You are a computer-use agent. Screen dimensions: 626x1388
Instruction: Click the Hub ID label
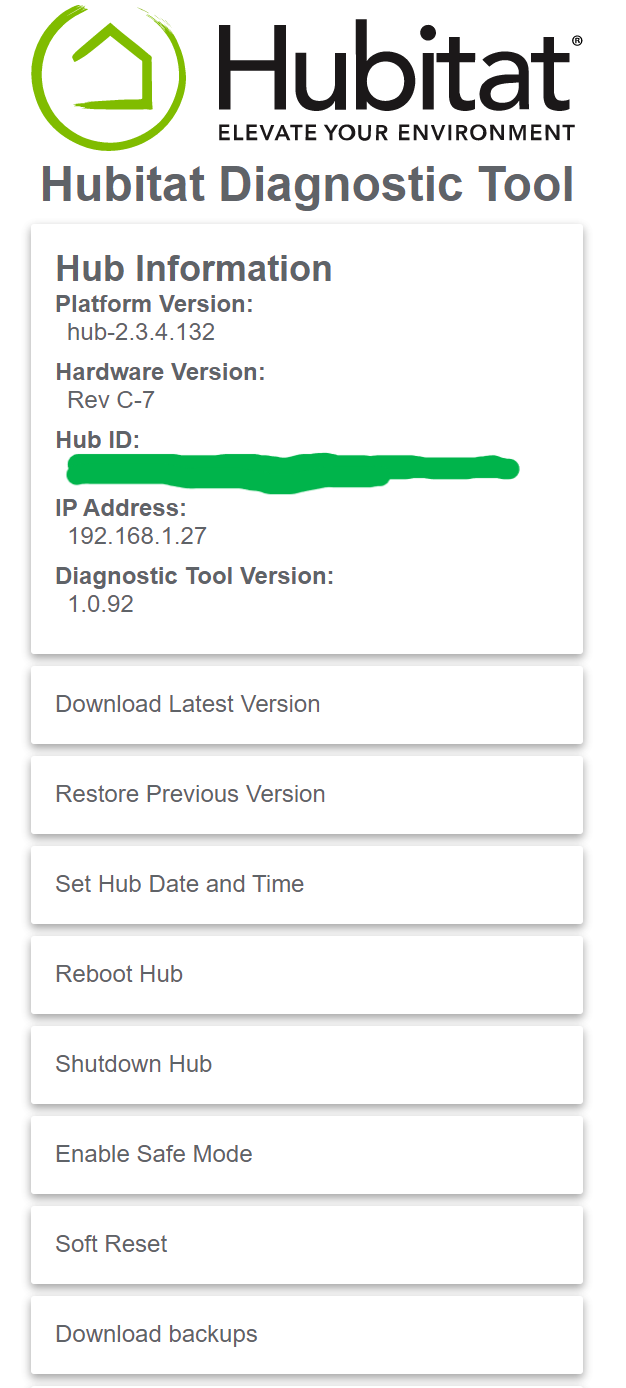pos(98,440)
